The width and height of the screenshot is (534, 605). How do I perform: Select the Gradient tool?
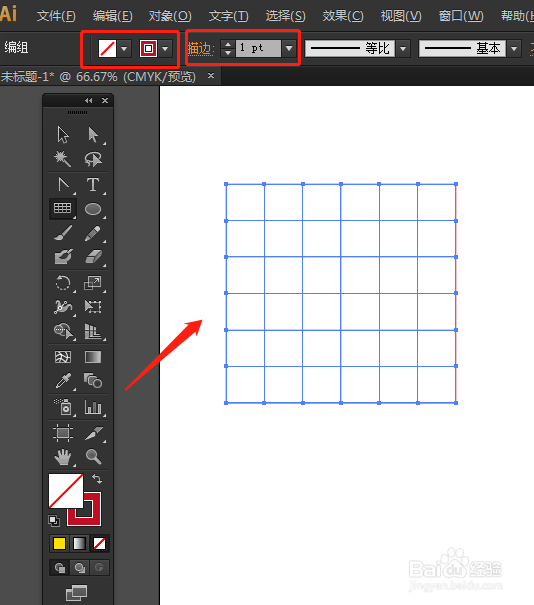(93, 357)
